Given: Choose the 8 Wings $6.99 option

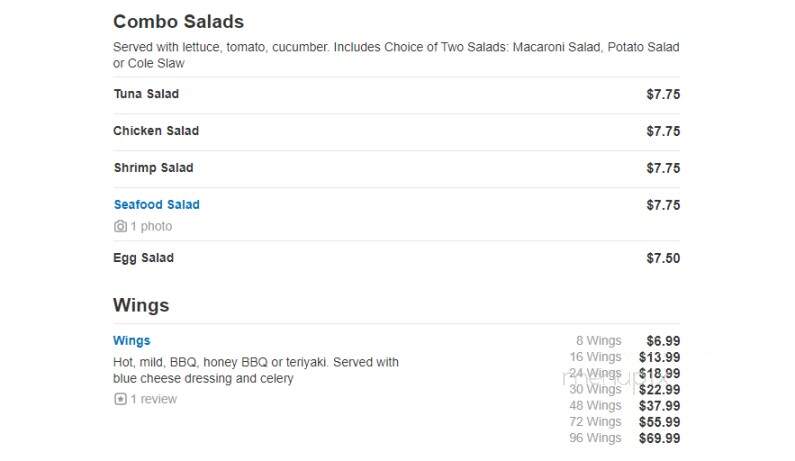Looking at the screenshot, I should click(628, 341).
